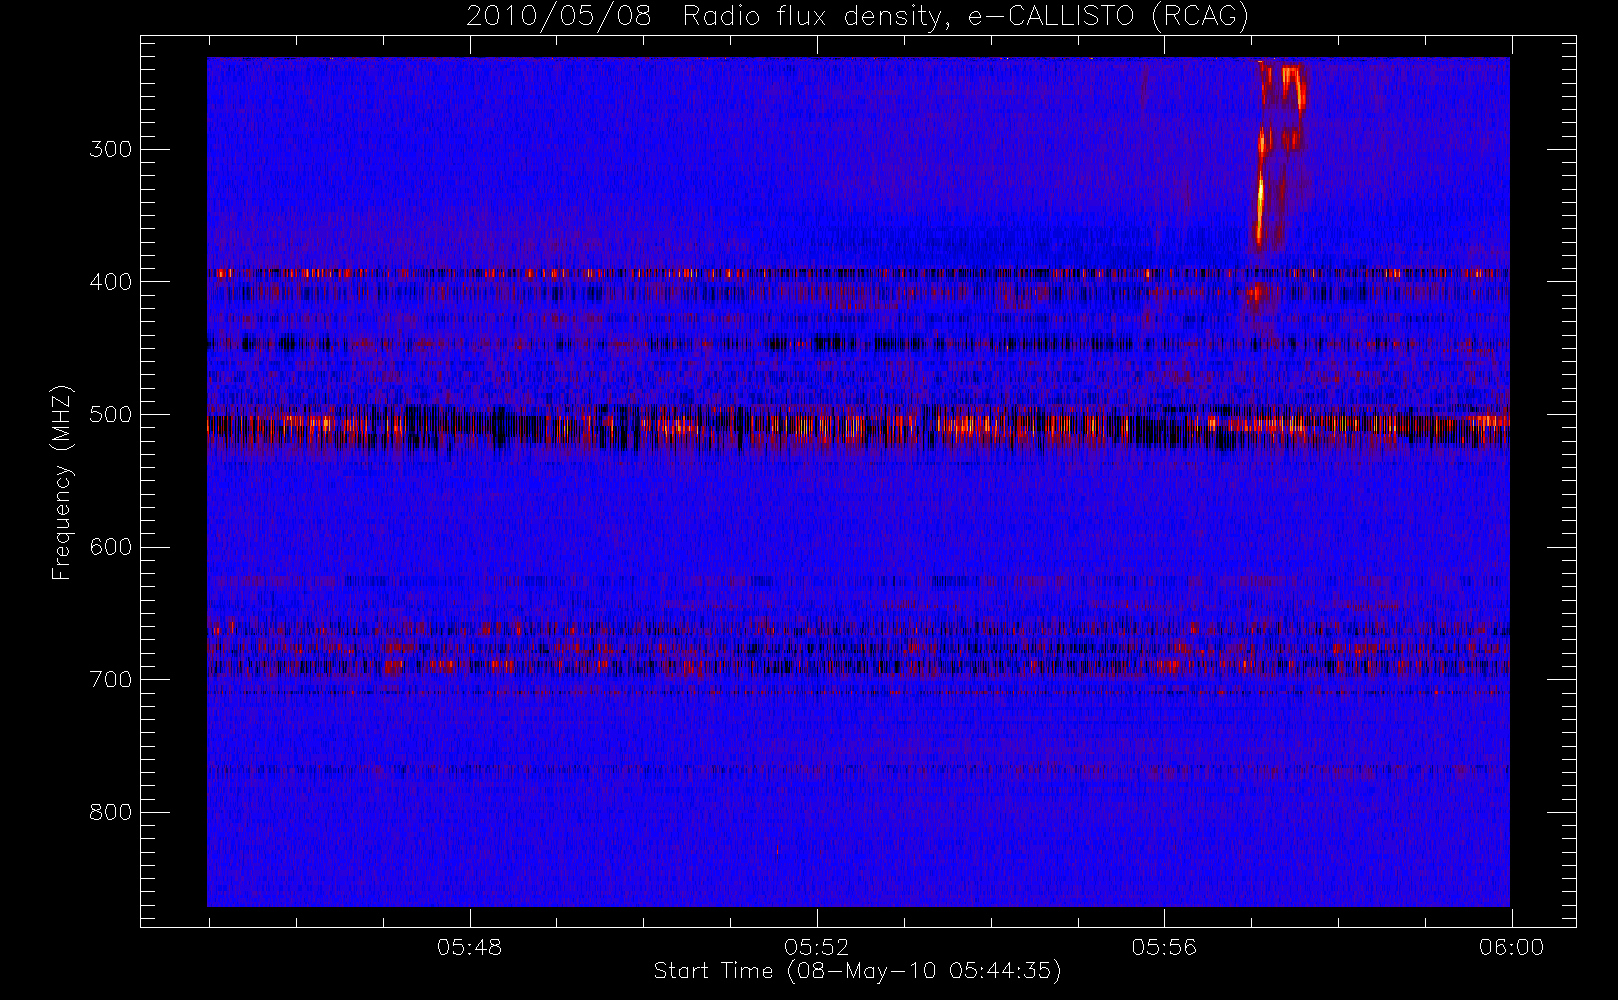This screenshot has width=1618, height=1000.
Task: Click the 700 frequency tick label
Action: coord(110,680)
